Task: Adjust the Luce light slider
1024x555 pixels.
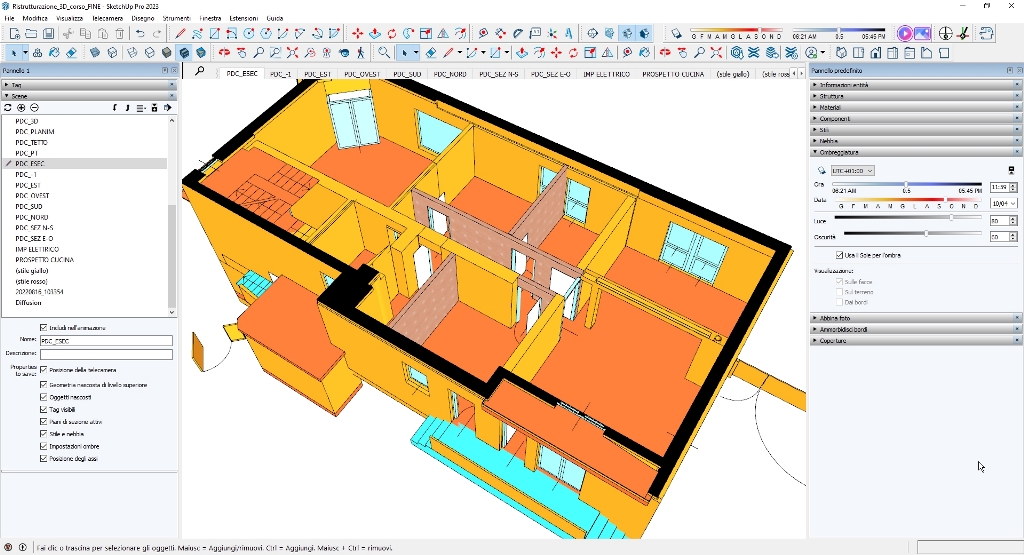Action: tap(907, 217)
